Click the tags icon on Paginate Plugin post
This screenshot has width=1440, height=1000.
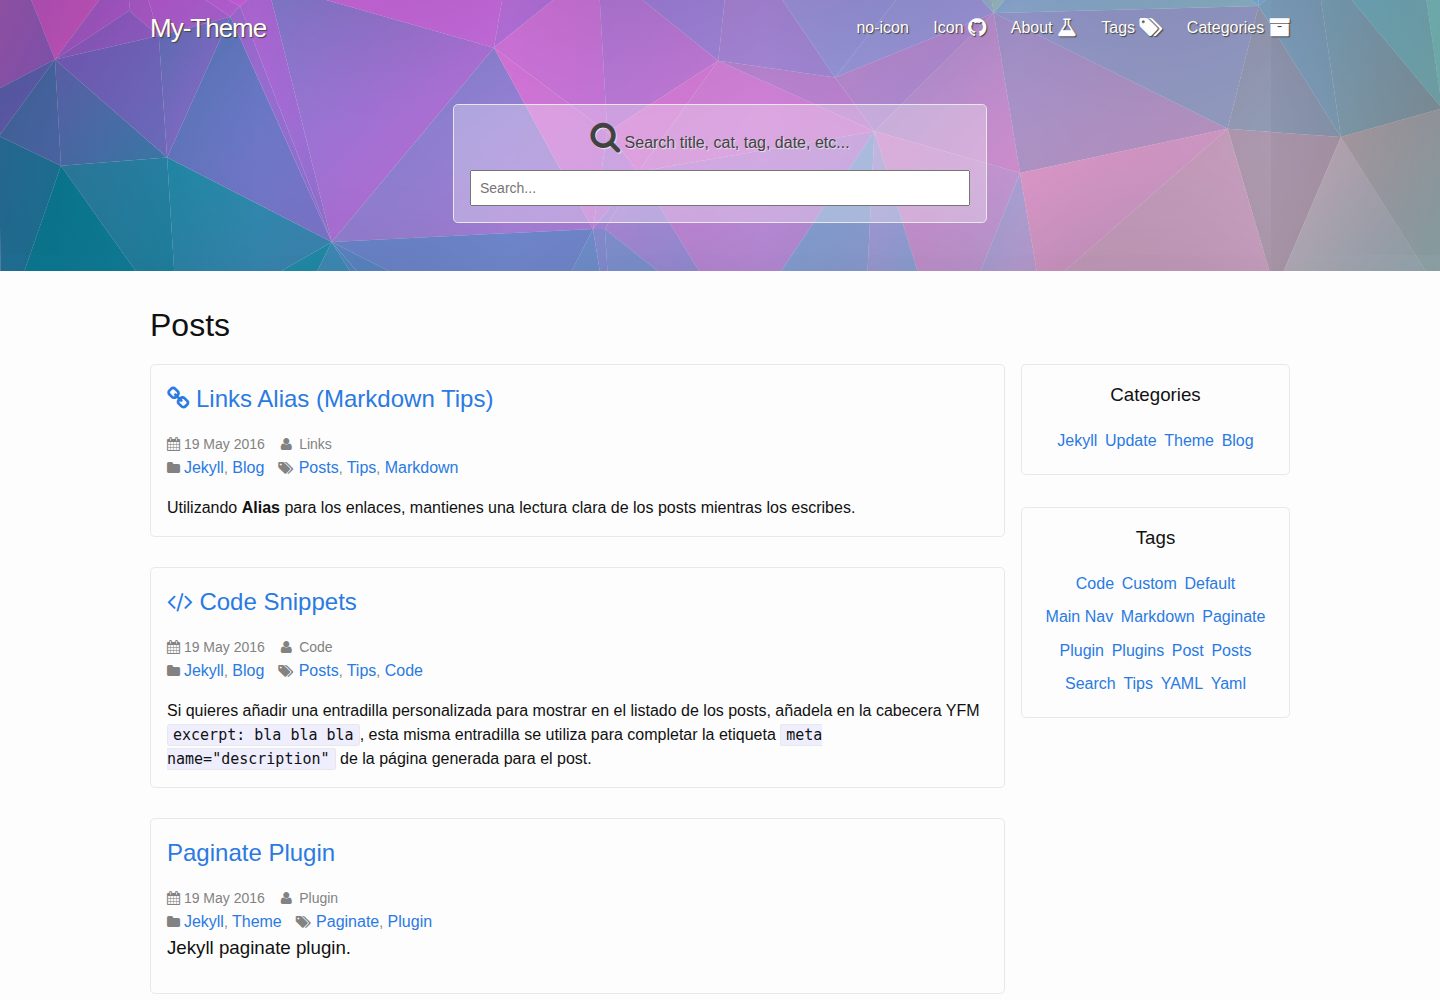[303, 922]
